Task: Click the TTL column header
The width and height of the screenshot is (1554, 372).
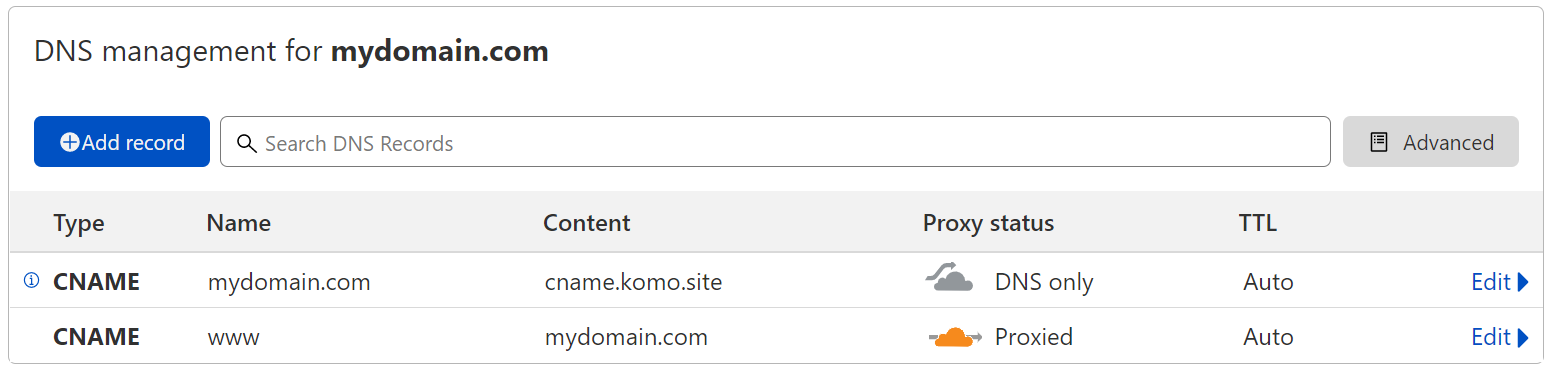Action: tap(1258, 222)
